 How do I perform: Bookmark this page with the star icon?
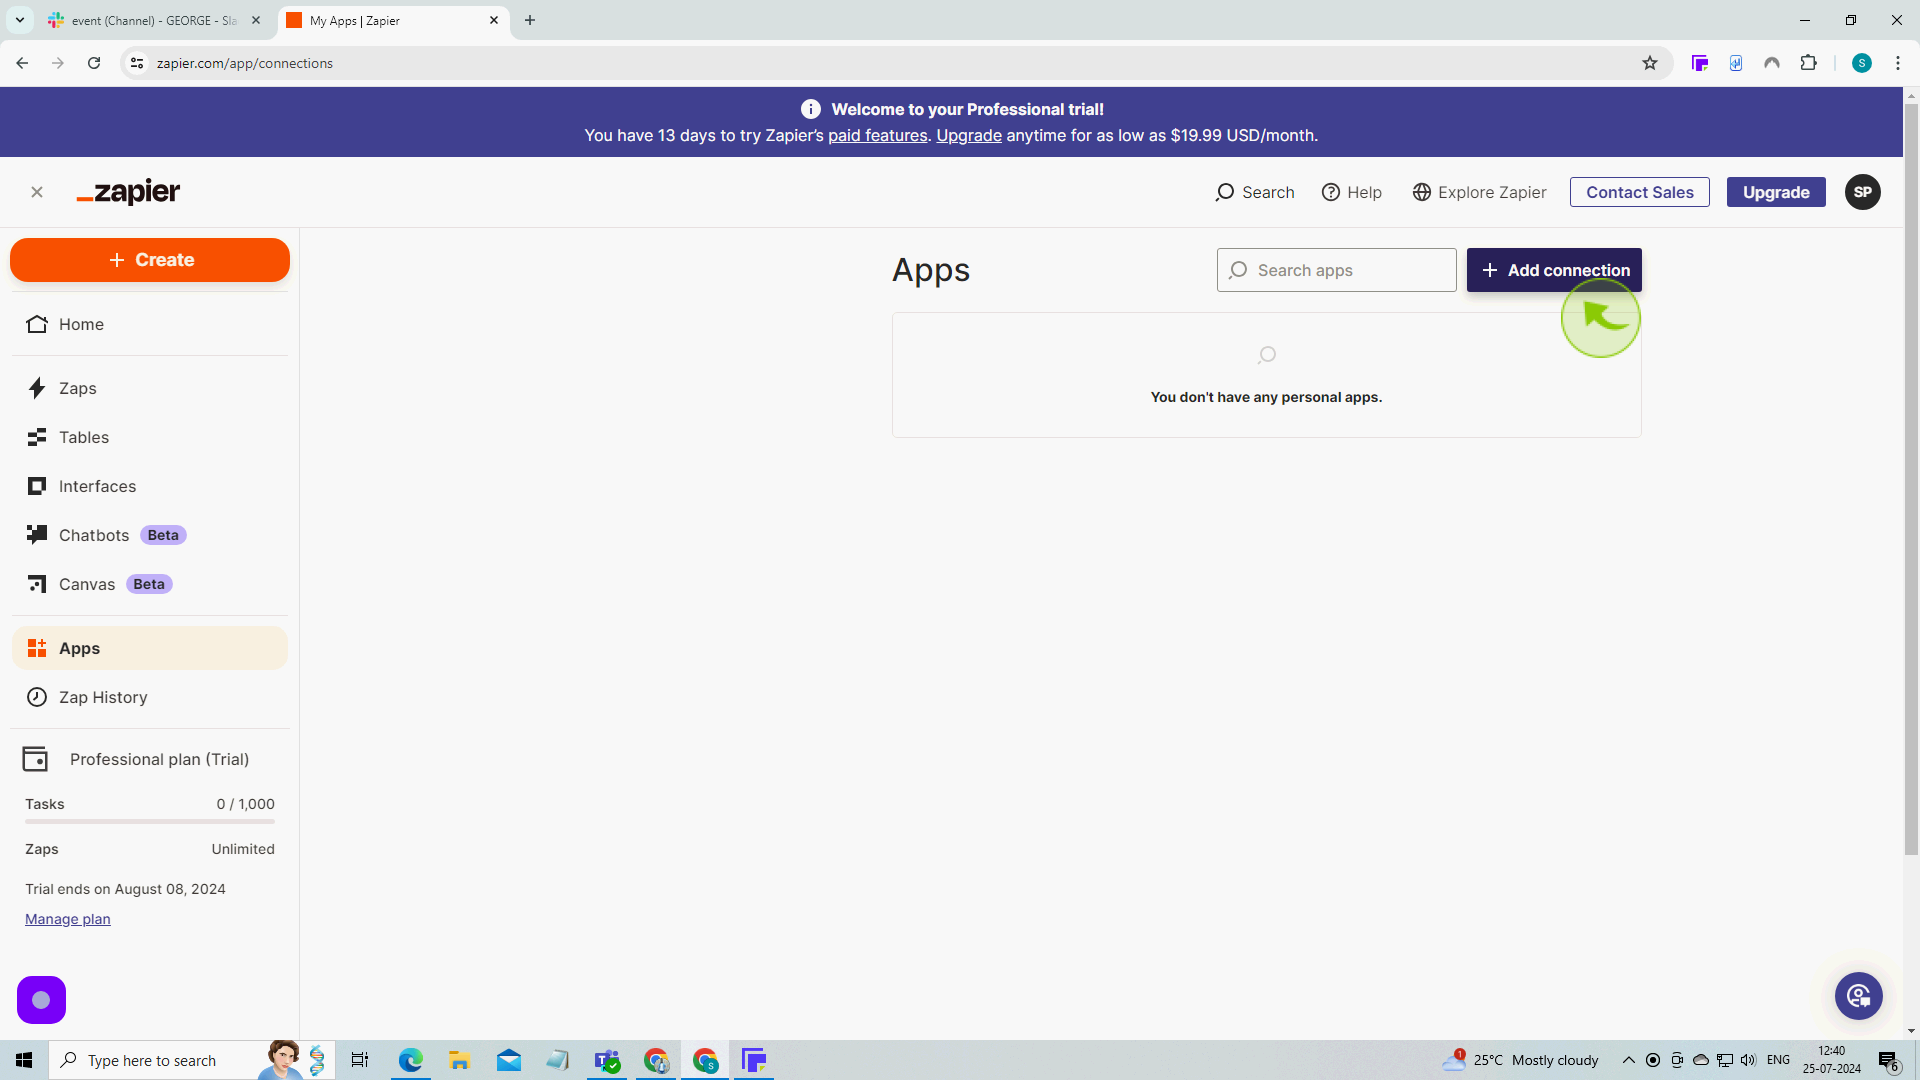(1650, 63)
